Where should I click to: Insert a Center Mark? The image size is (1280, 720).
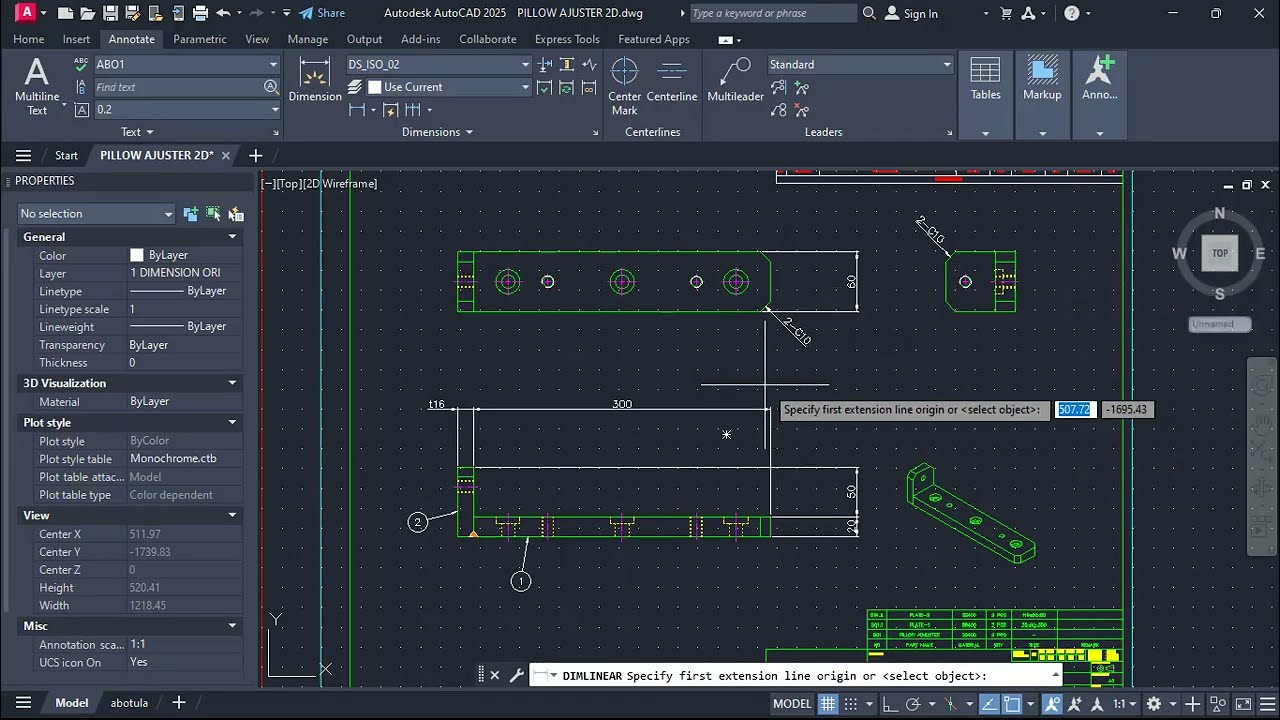[x=624, y=86]
